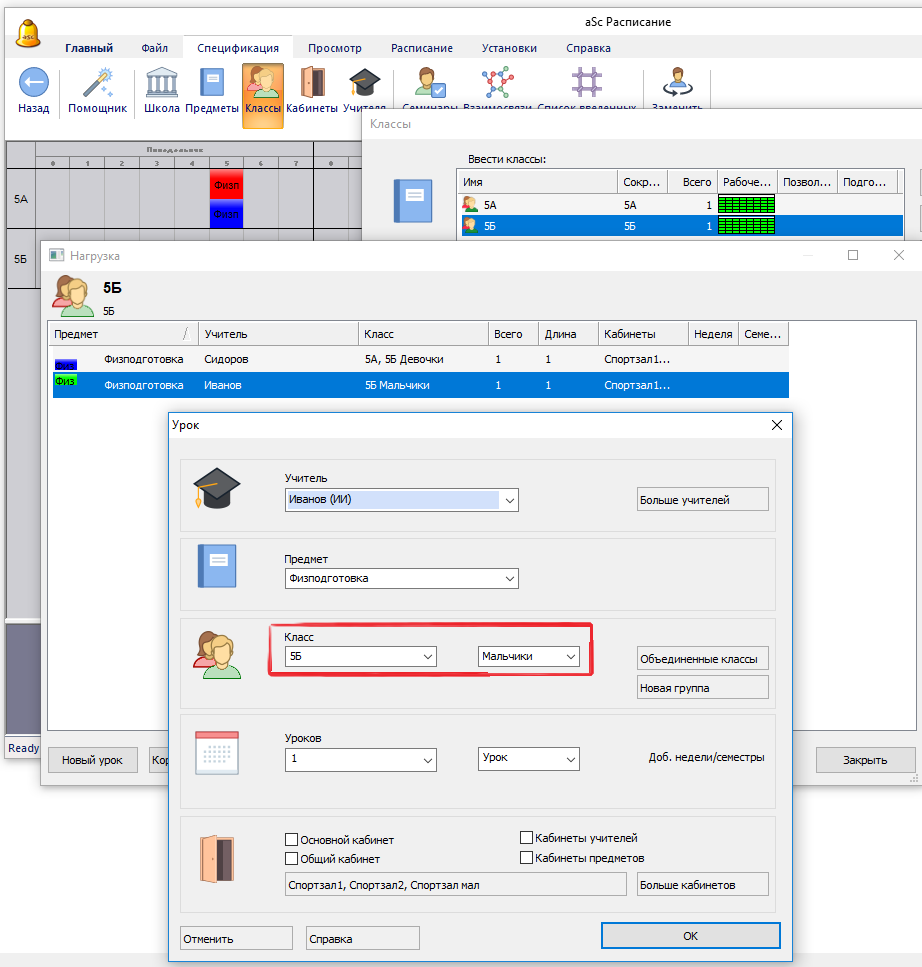Enable the Основной кабинет checkbox
The width and height of the screenshot is (922, 967).
tap(292, 840)
